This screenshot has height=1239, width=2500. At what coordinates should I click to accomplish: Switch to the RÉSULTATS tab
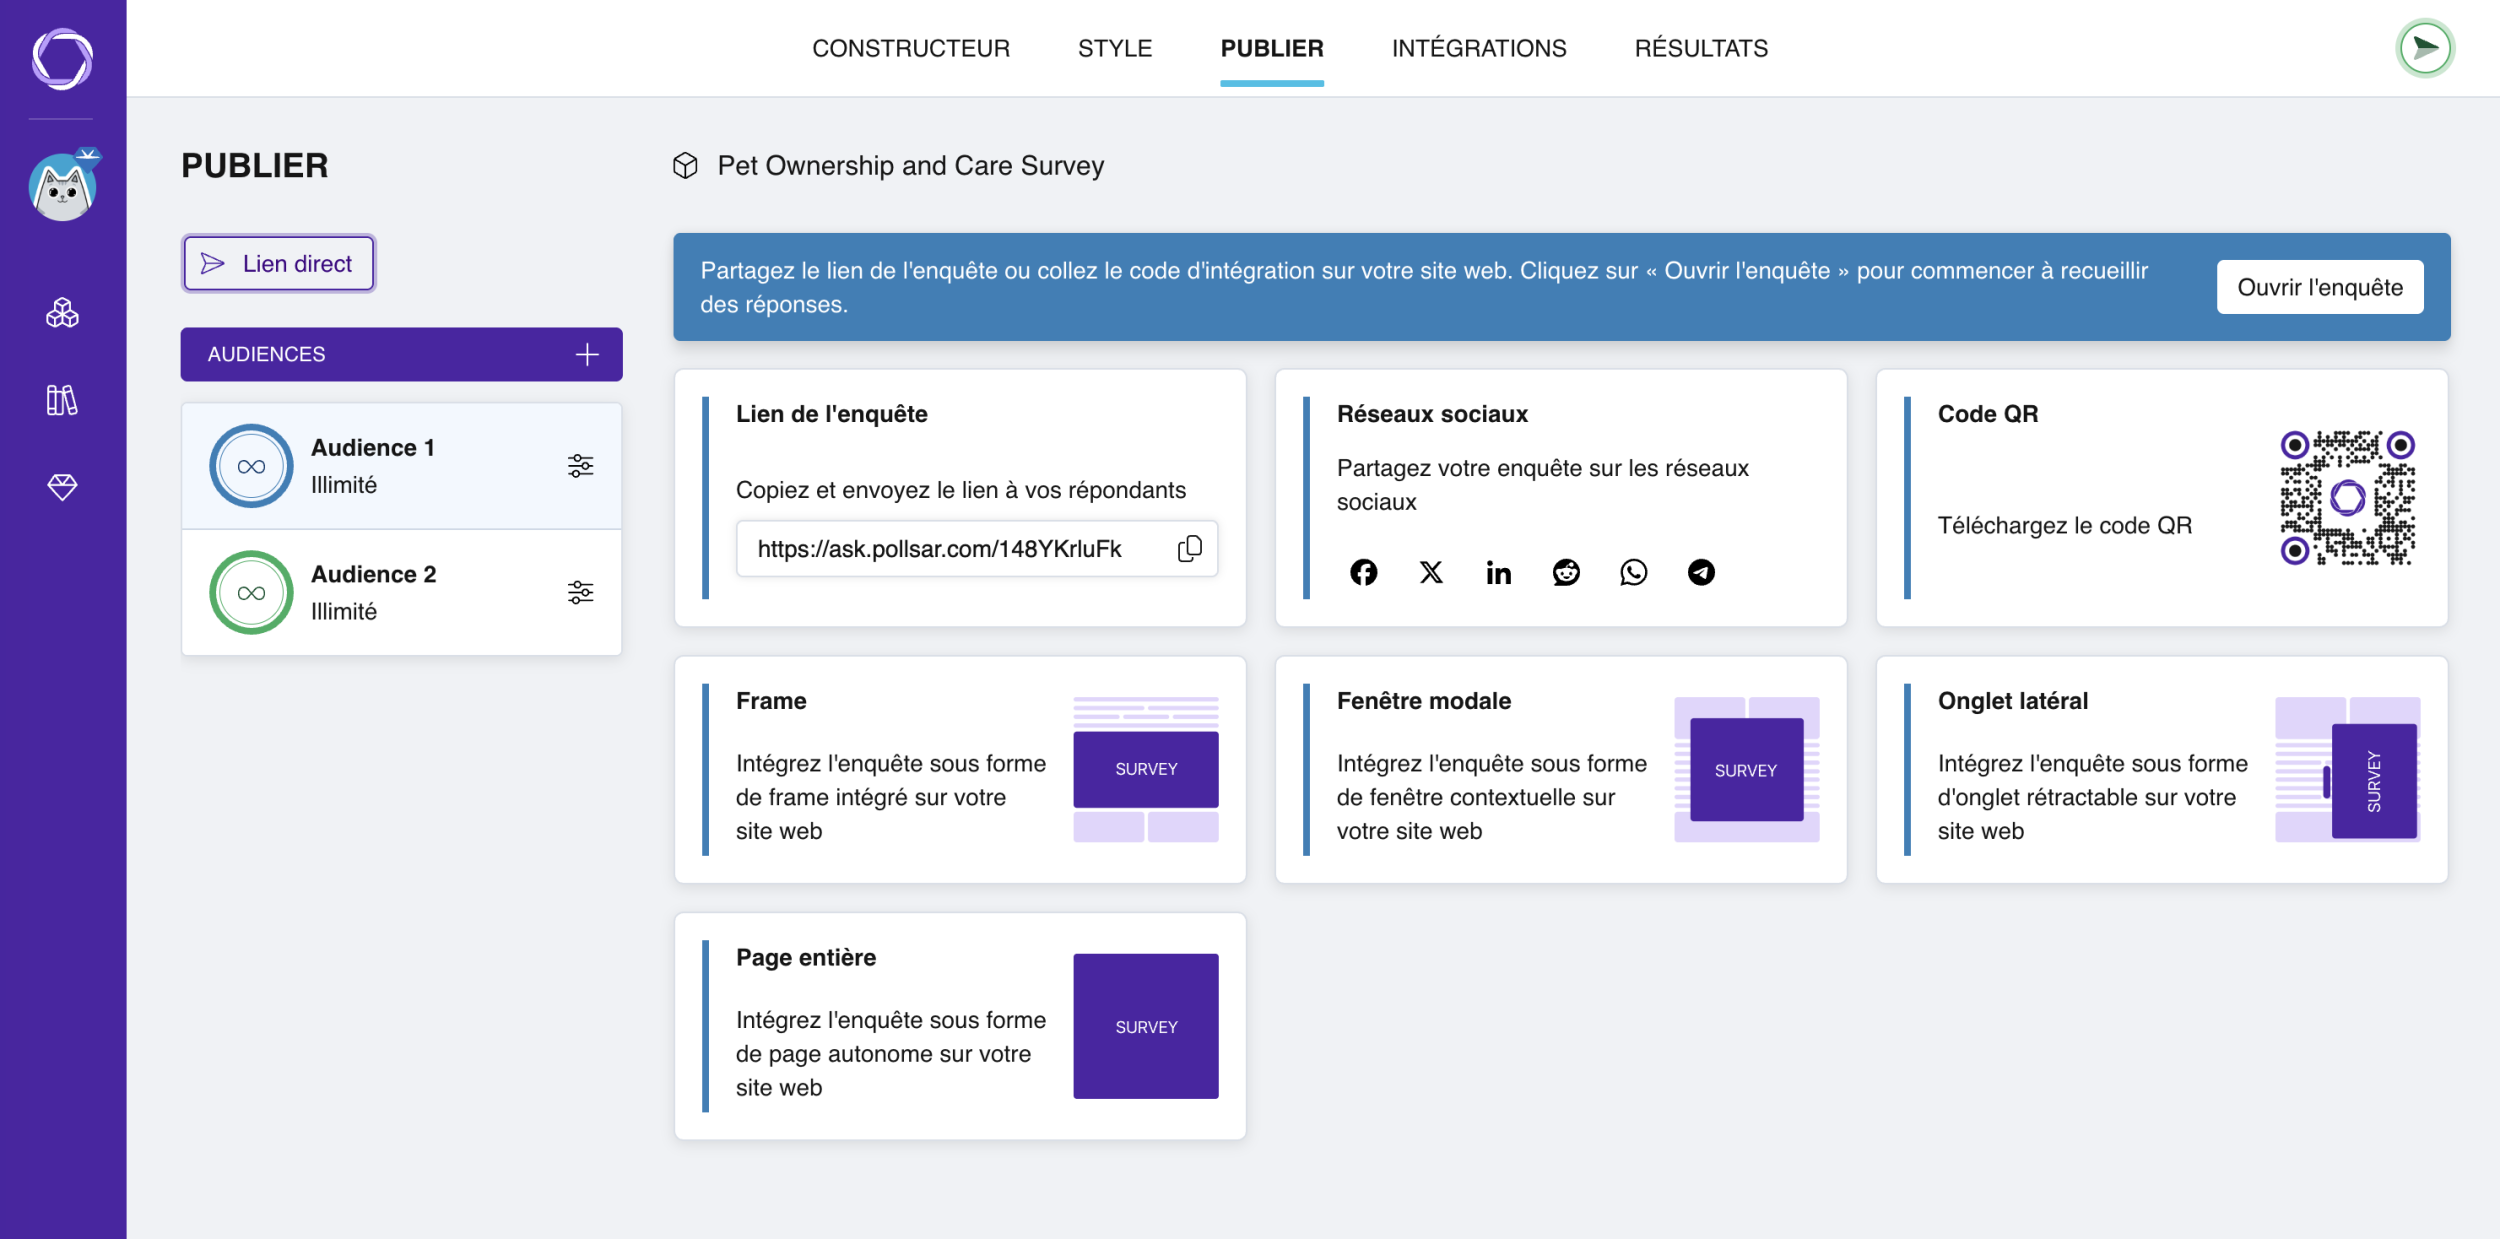[x=1701, y=48]
